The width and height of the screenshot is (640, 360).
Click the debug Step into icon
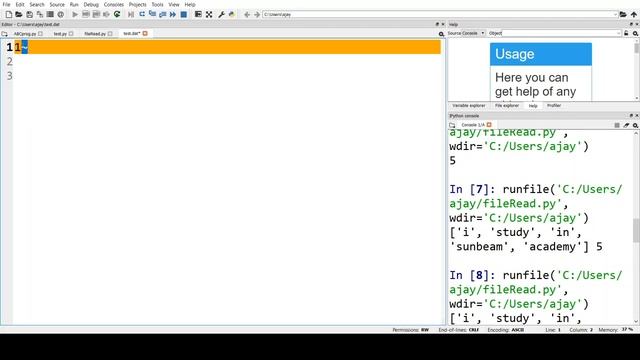152,14
